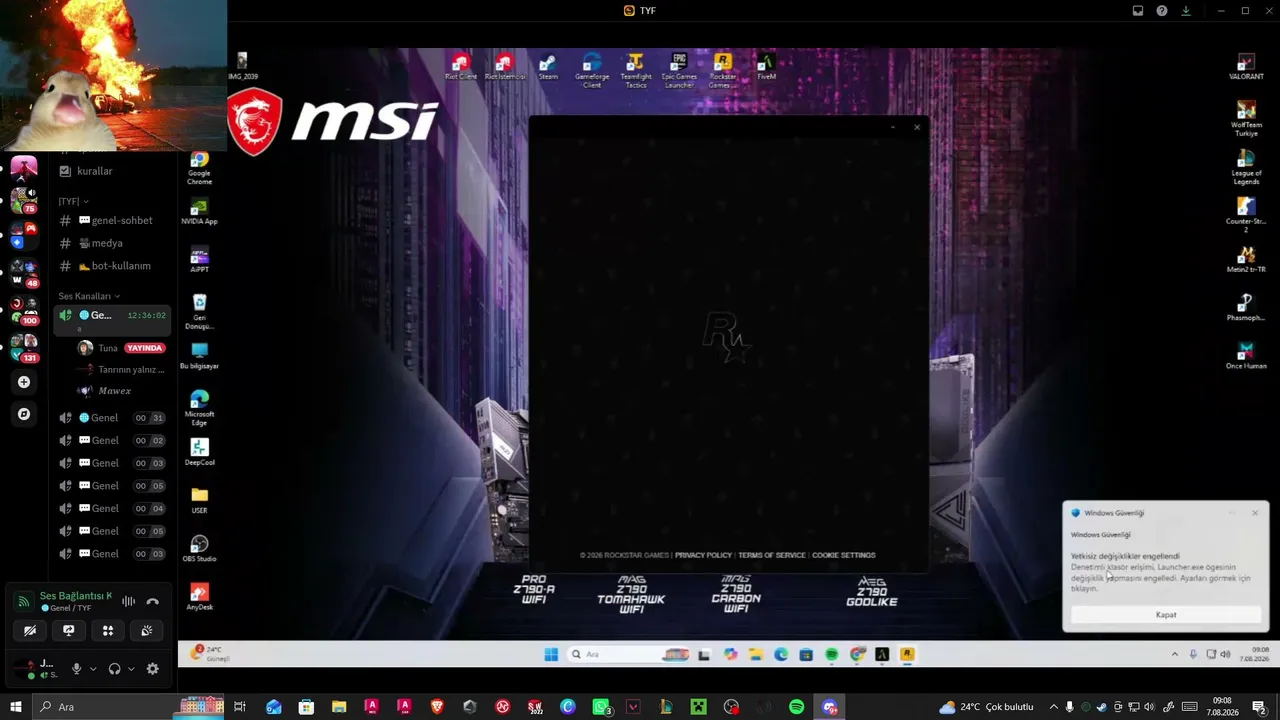Open the medya text channel
This screenshot has width=1280, height=720.
111,243
